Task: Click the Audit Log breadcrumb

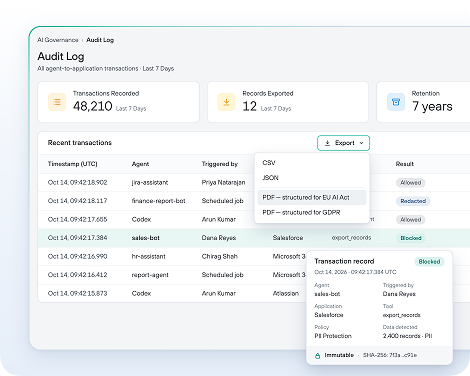Action: pyautogui.click(x=100, y=40)
